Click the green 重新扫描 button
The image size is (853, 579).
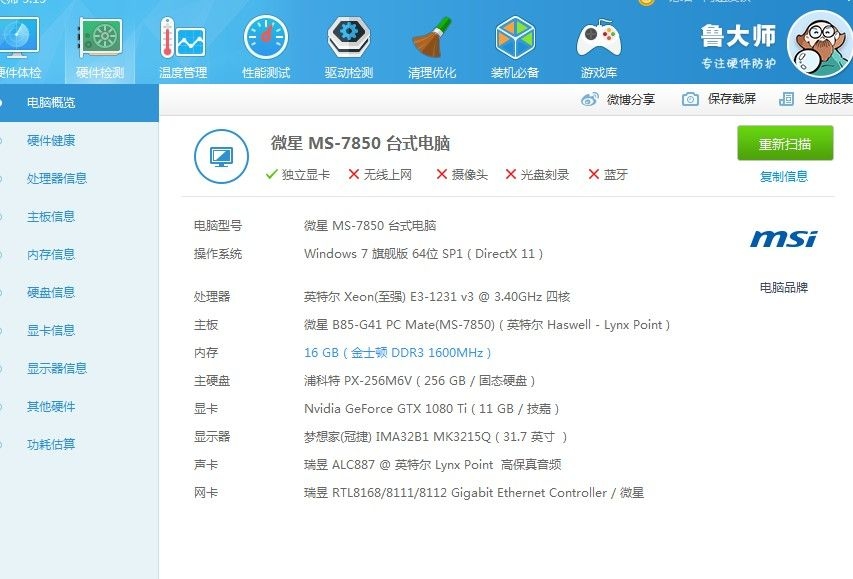coord(785,143)
